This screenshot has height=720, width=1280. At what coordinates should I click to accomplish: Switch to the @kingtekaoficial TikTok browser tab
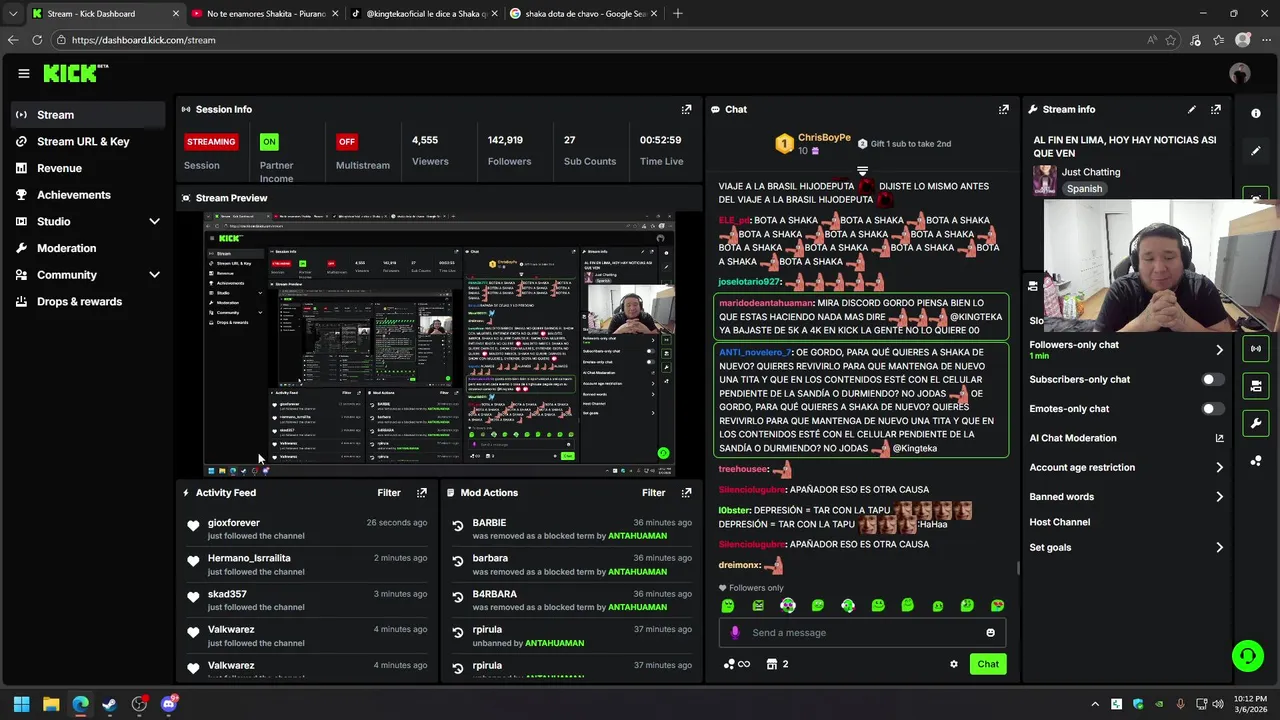click(x=424, y=14)
